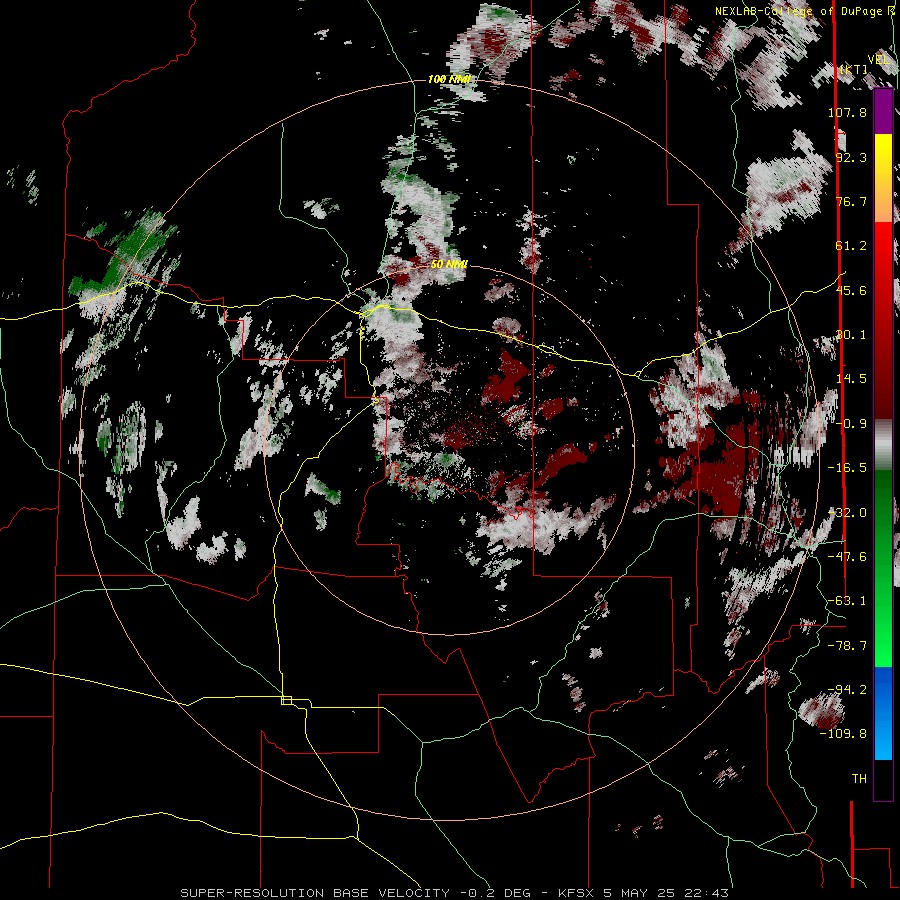Select the 76.7 scale value
Image resolution: width=900 pixels, height=900 pixels.
(851, 201)
